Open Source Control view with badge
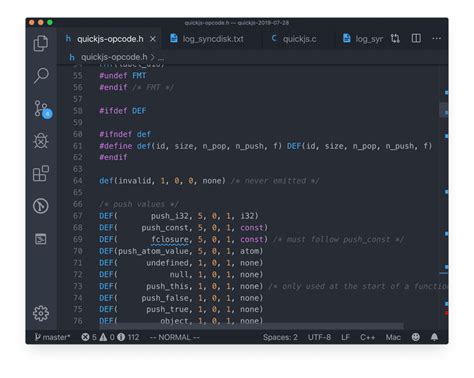Viewport: 474px width, 378px height. pos(43,109)
